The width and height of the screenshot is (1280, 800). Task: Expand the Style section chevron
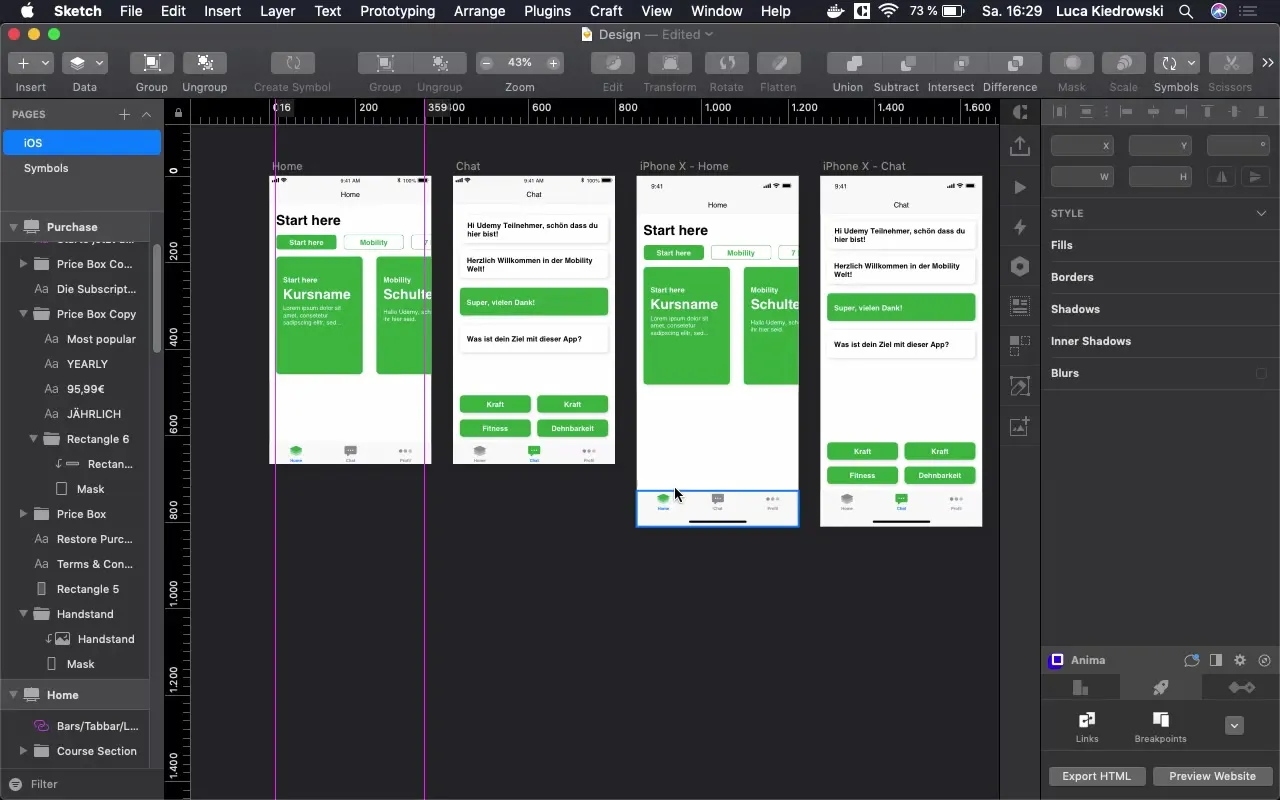point(1262,213)
